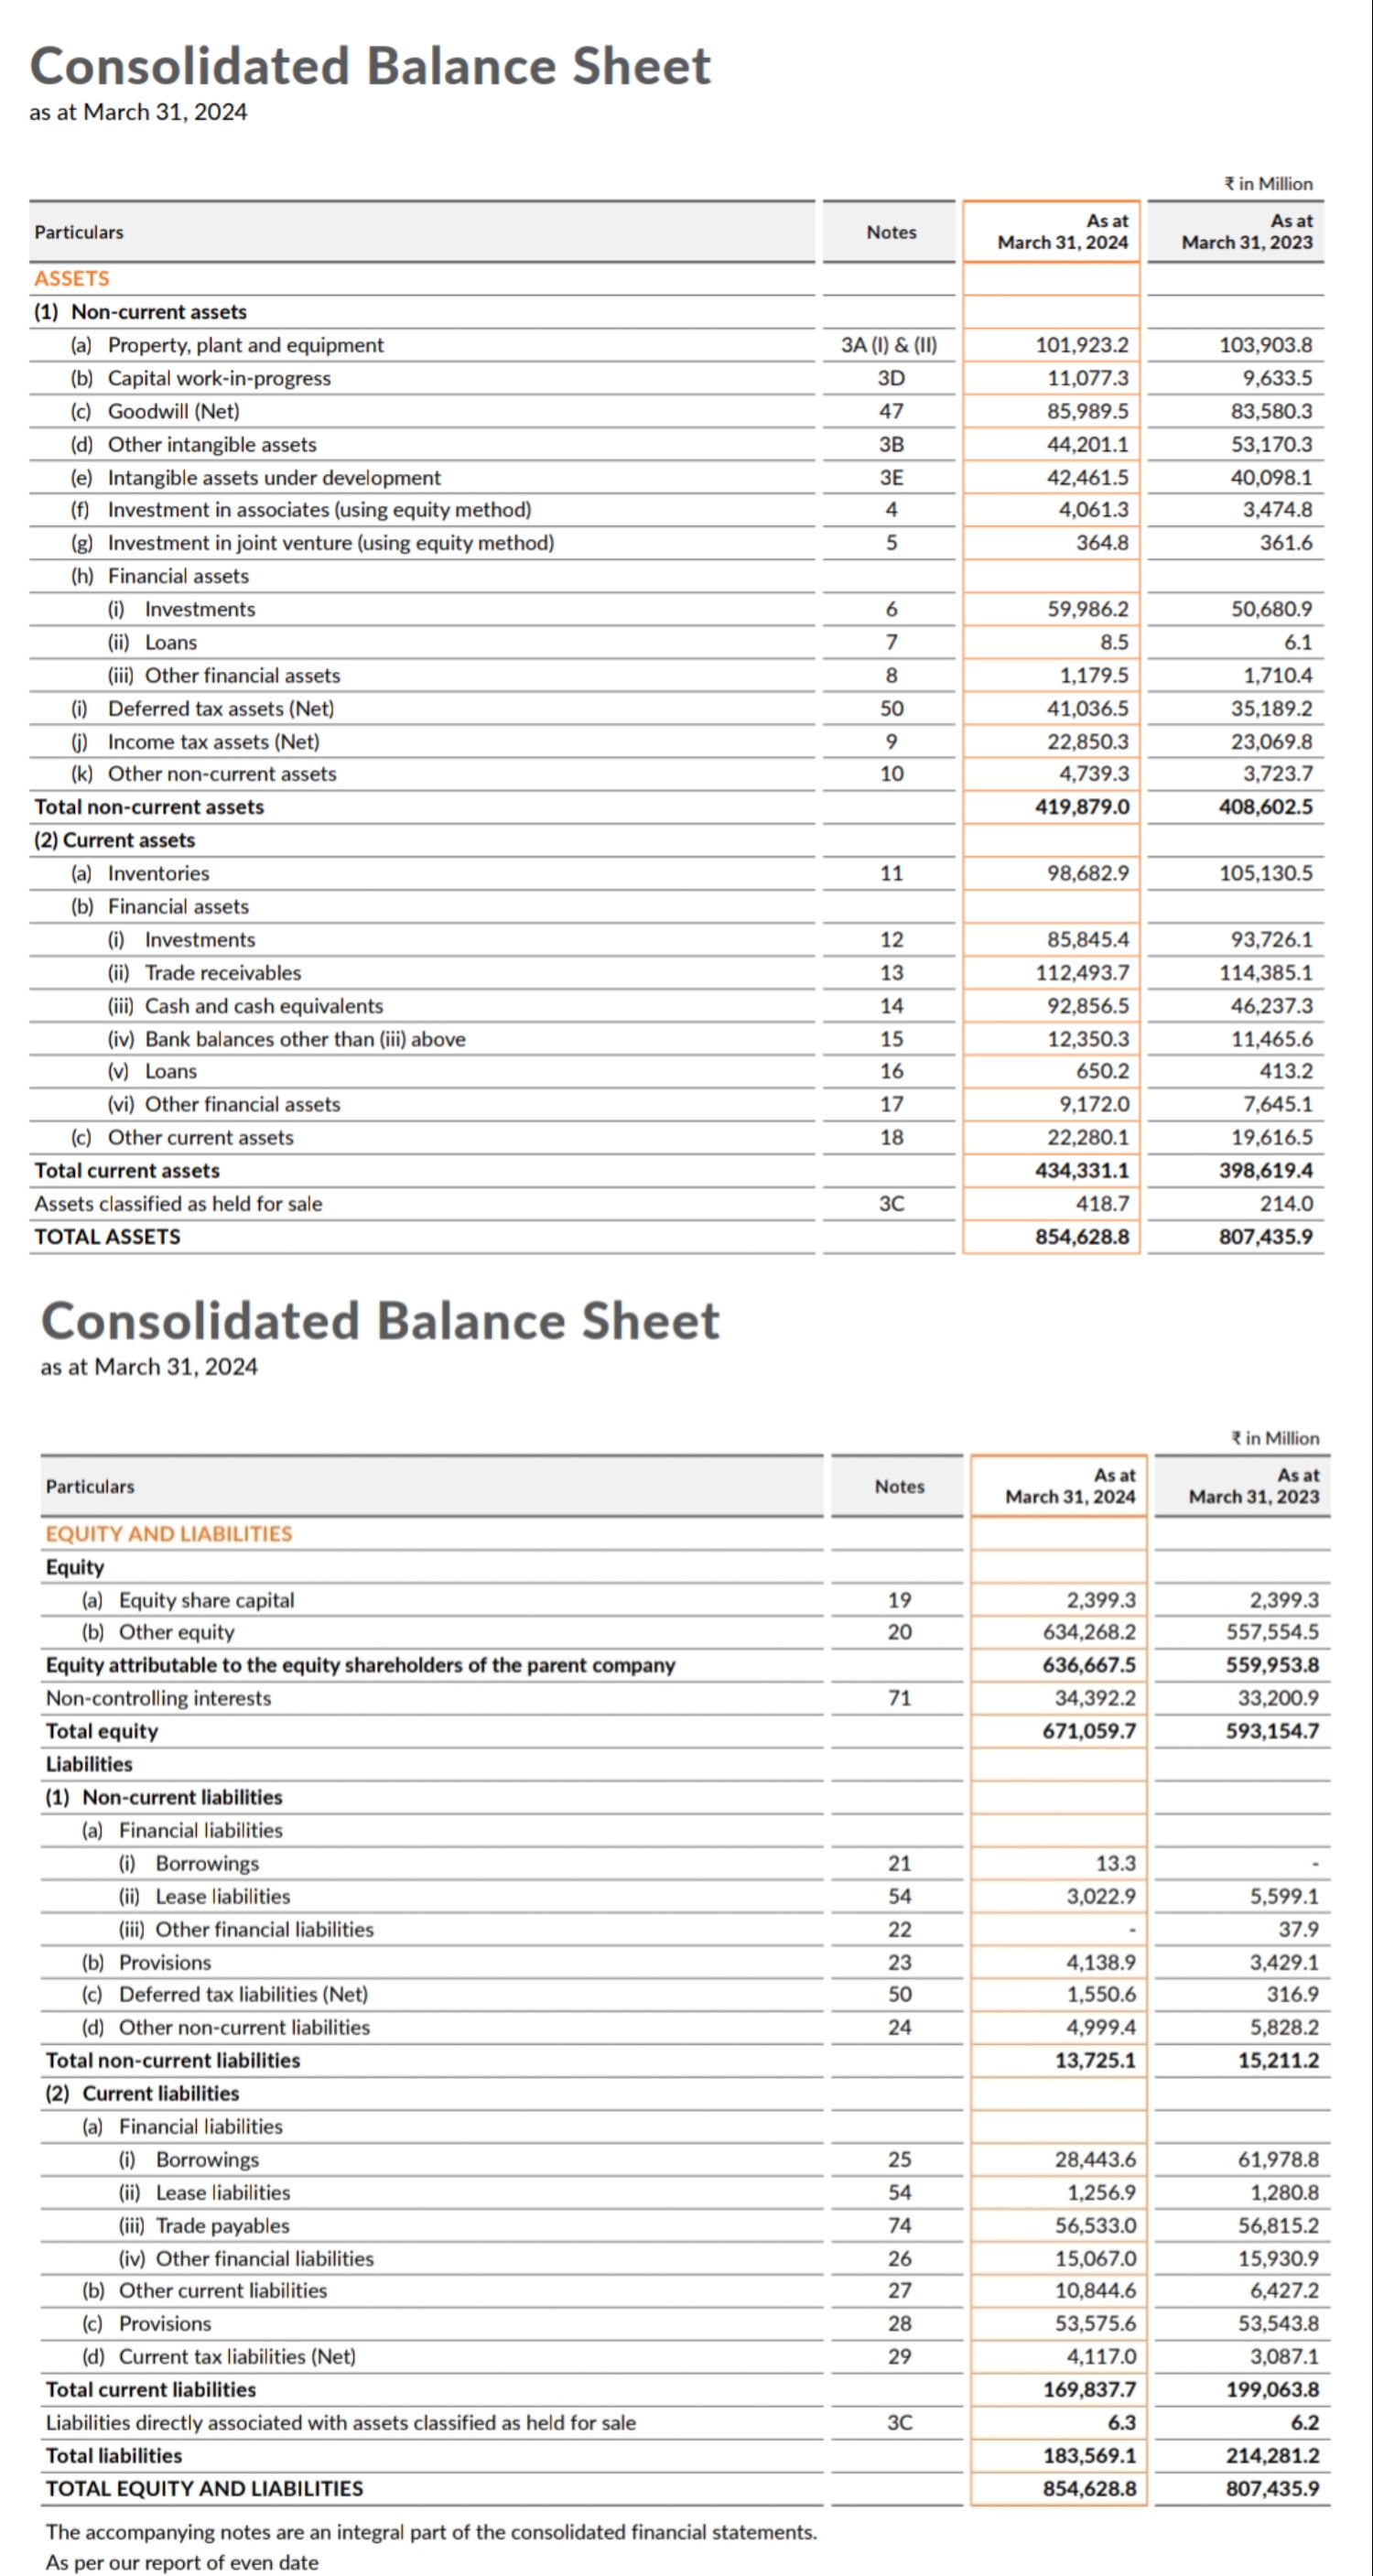Viewport: 1373px width, 2576px height.
Task: Select 'Assets classified as held for sale' text
Action: coord(178,1204)
